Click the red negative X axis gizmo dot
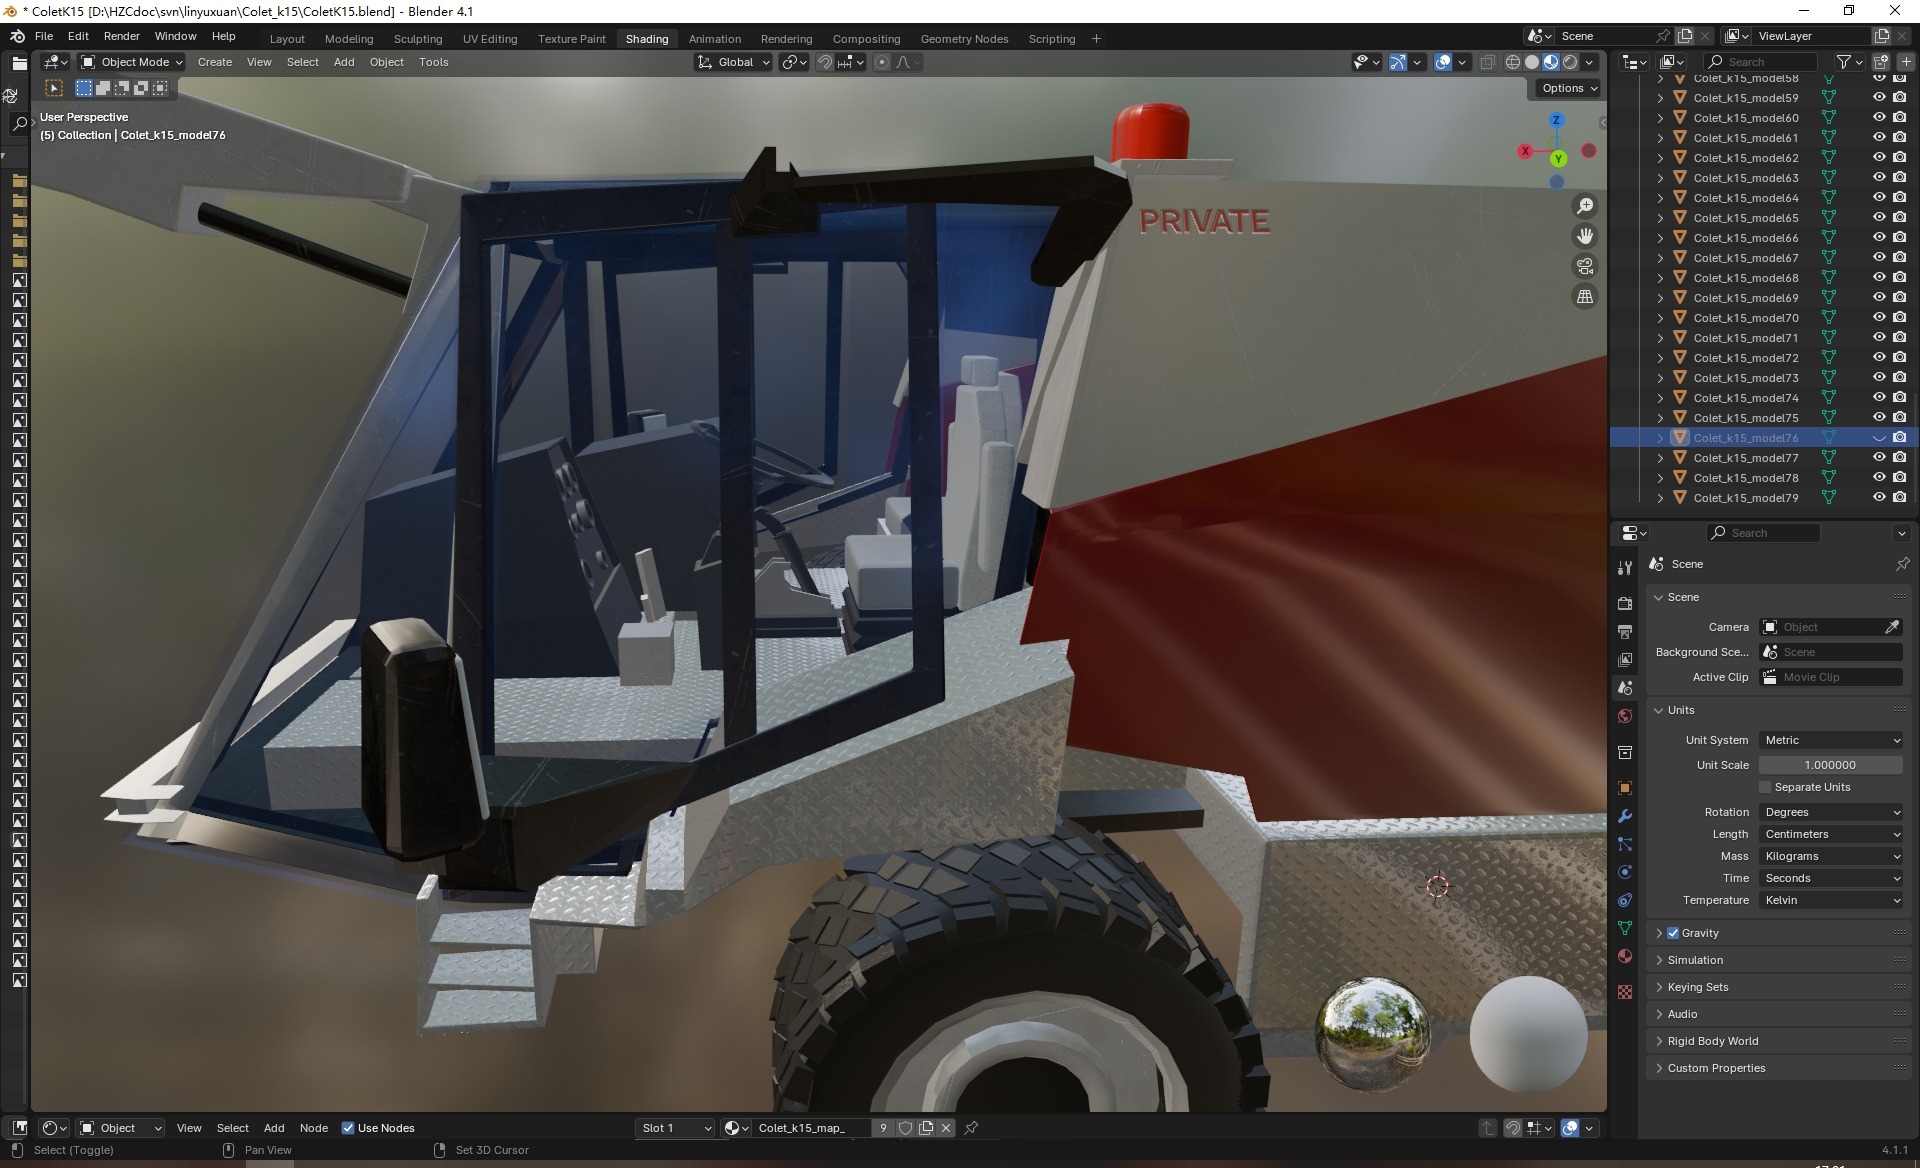1920x1168 pixels. tap(1589, 151)
